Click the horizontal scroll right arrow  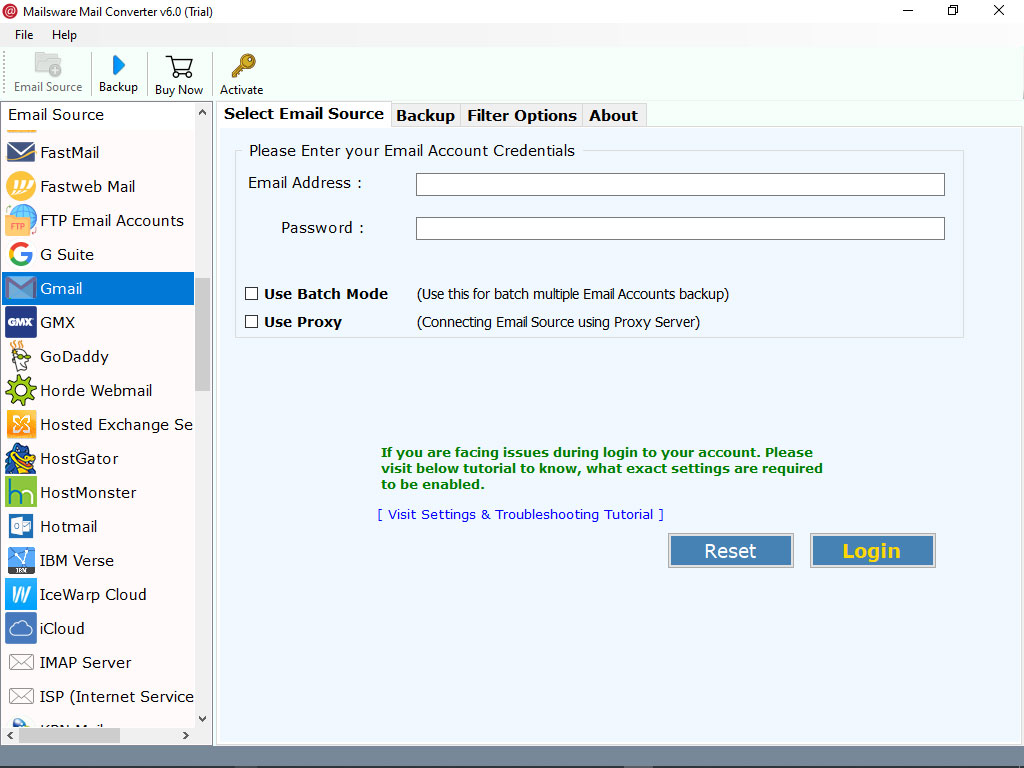click(x=186, y=735)
